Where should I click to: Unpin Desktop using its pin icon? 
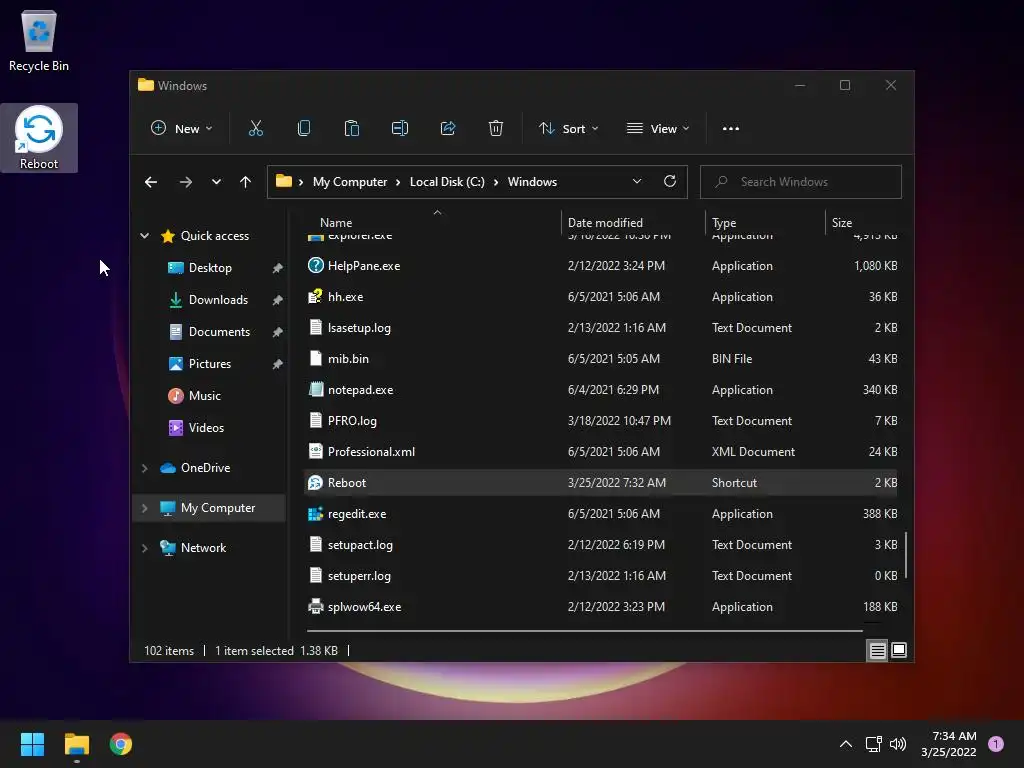click(278, 268)
